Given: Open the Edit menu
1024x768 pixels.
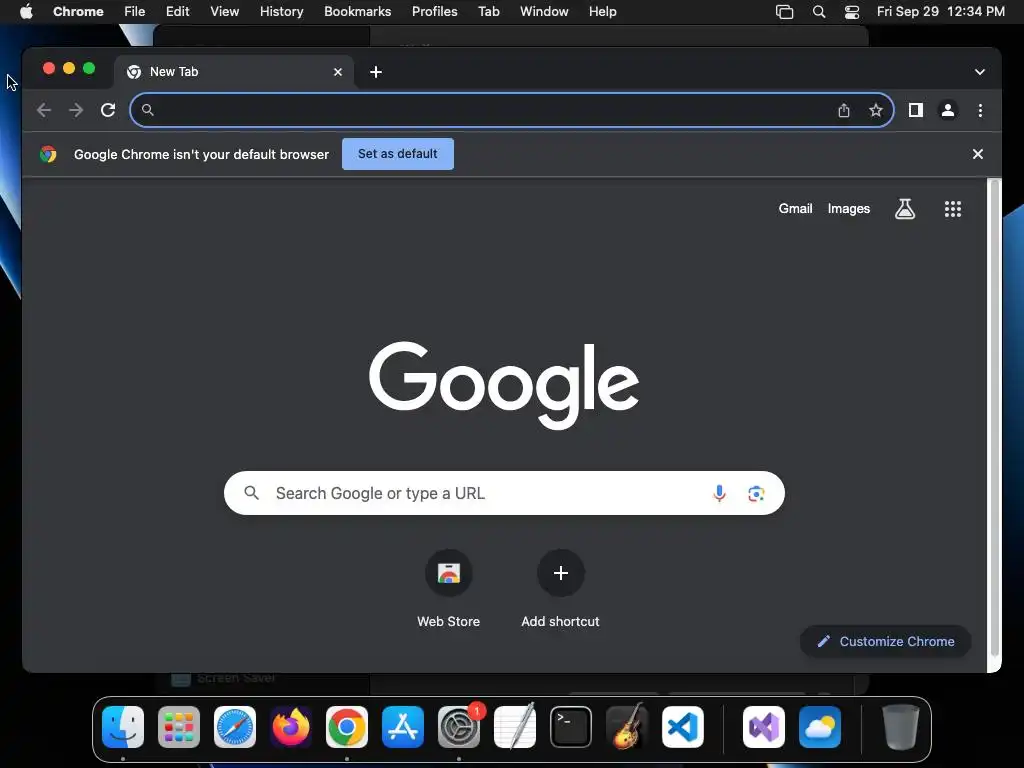Looking at the screenshot, I should 177,12.
